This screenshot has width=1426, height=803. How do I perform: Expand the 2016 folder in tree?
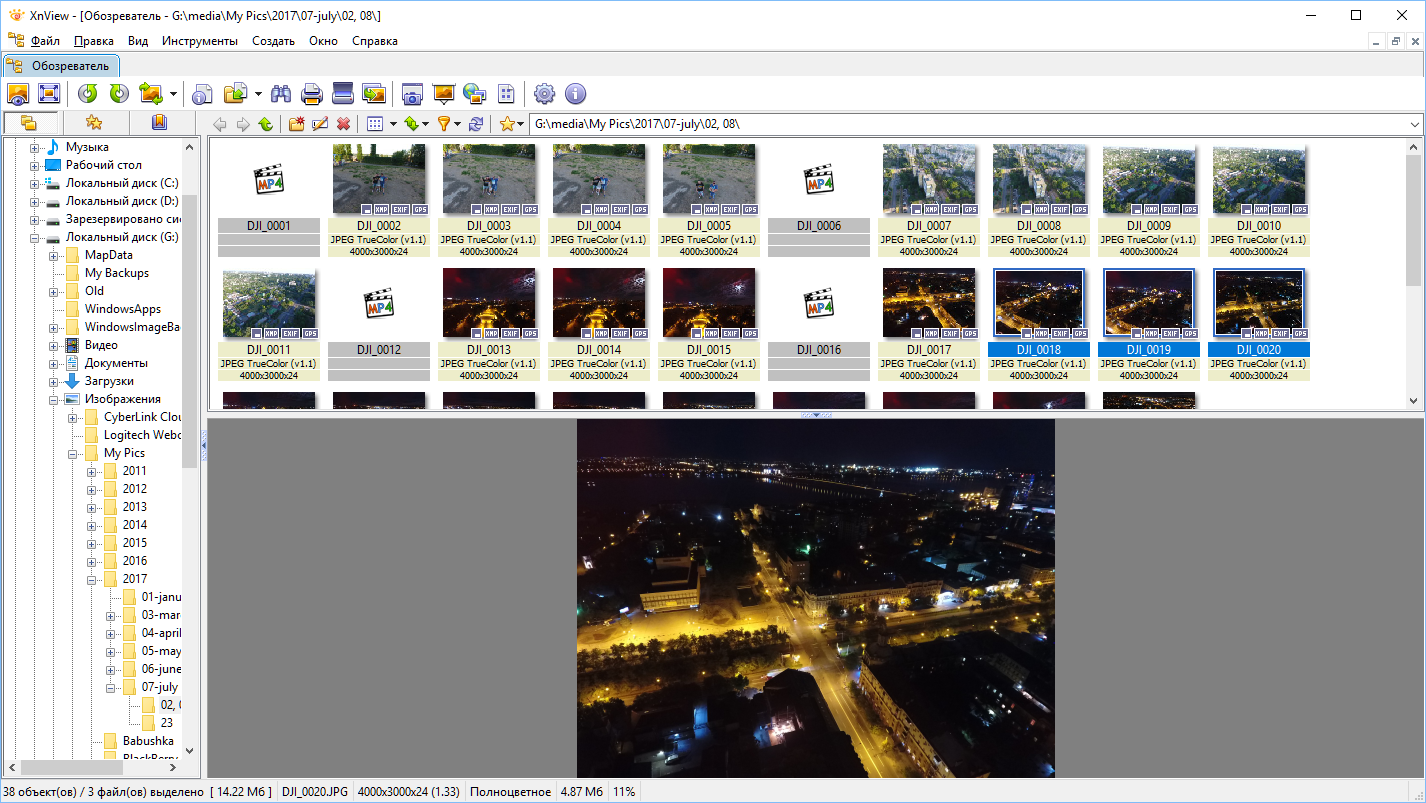(x=92, y=561)
